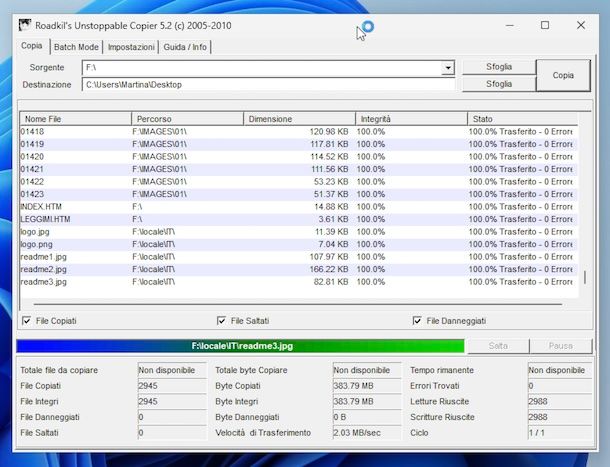Viewport: 610px width, 467px height.
Task: Sort by the Dimensione column header
Action: (x=300, y=119)
